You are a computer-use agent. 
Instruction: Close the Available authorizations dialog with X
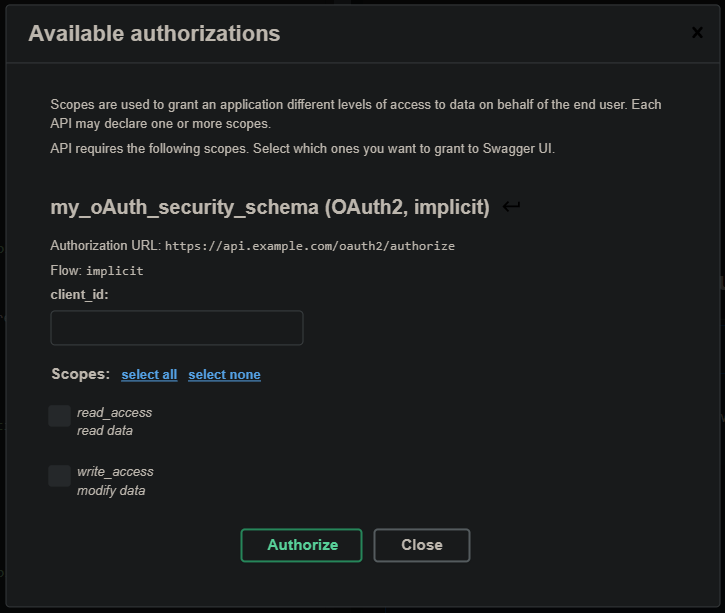point(697,33)
